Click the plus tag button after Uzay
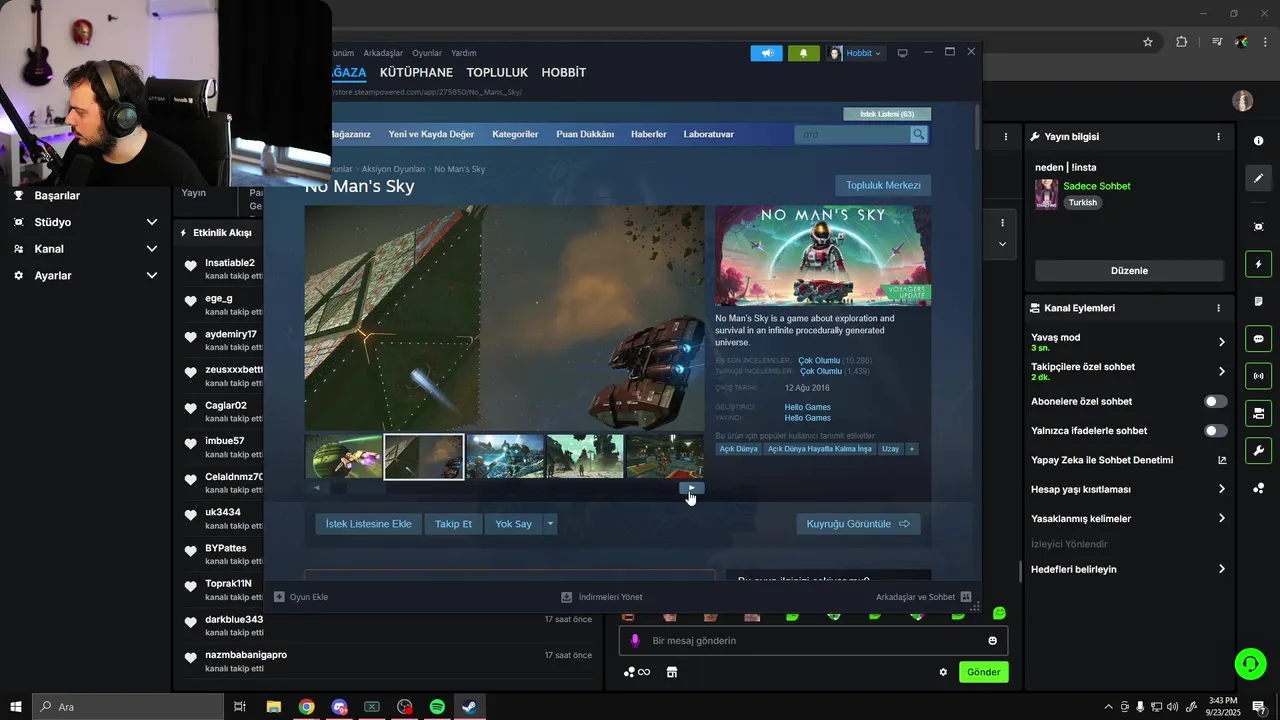1280x720 pixels. (x=911, y=449)
